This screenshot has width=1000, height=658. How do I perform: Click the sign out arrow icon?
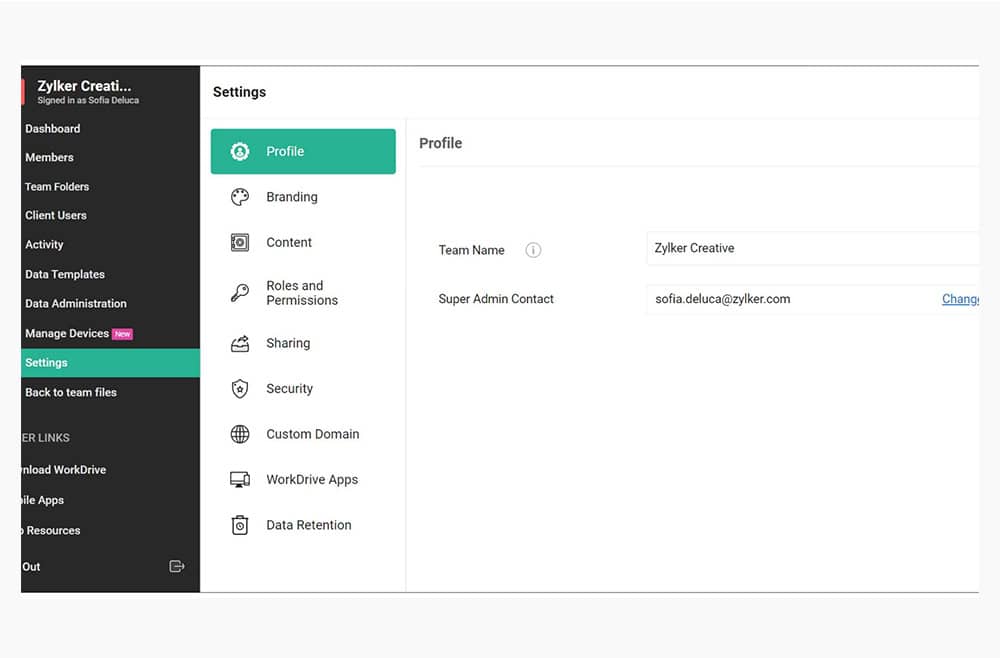177,566
